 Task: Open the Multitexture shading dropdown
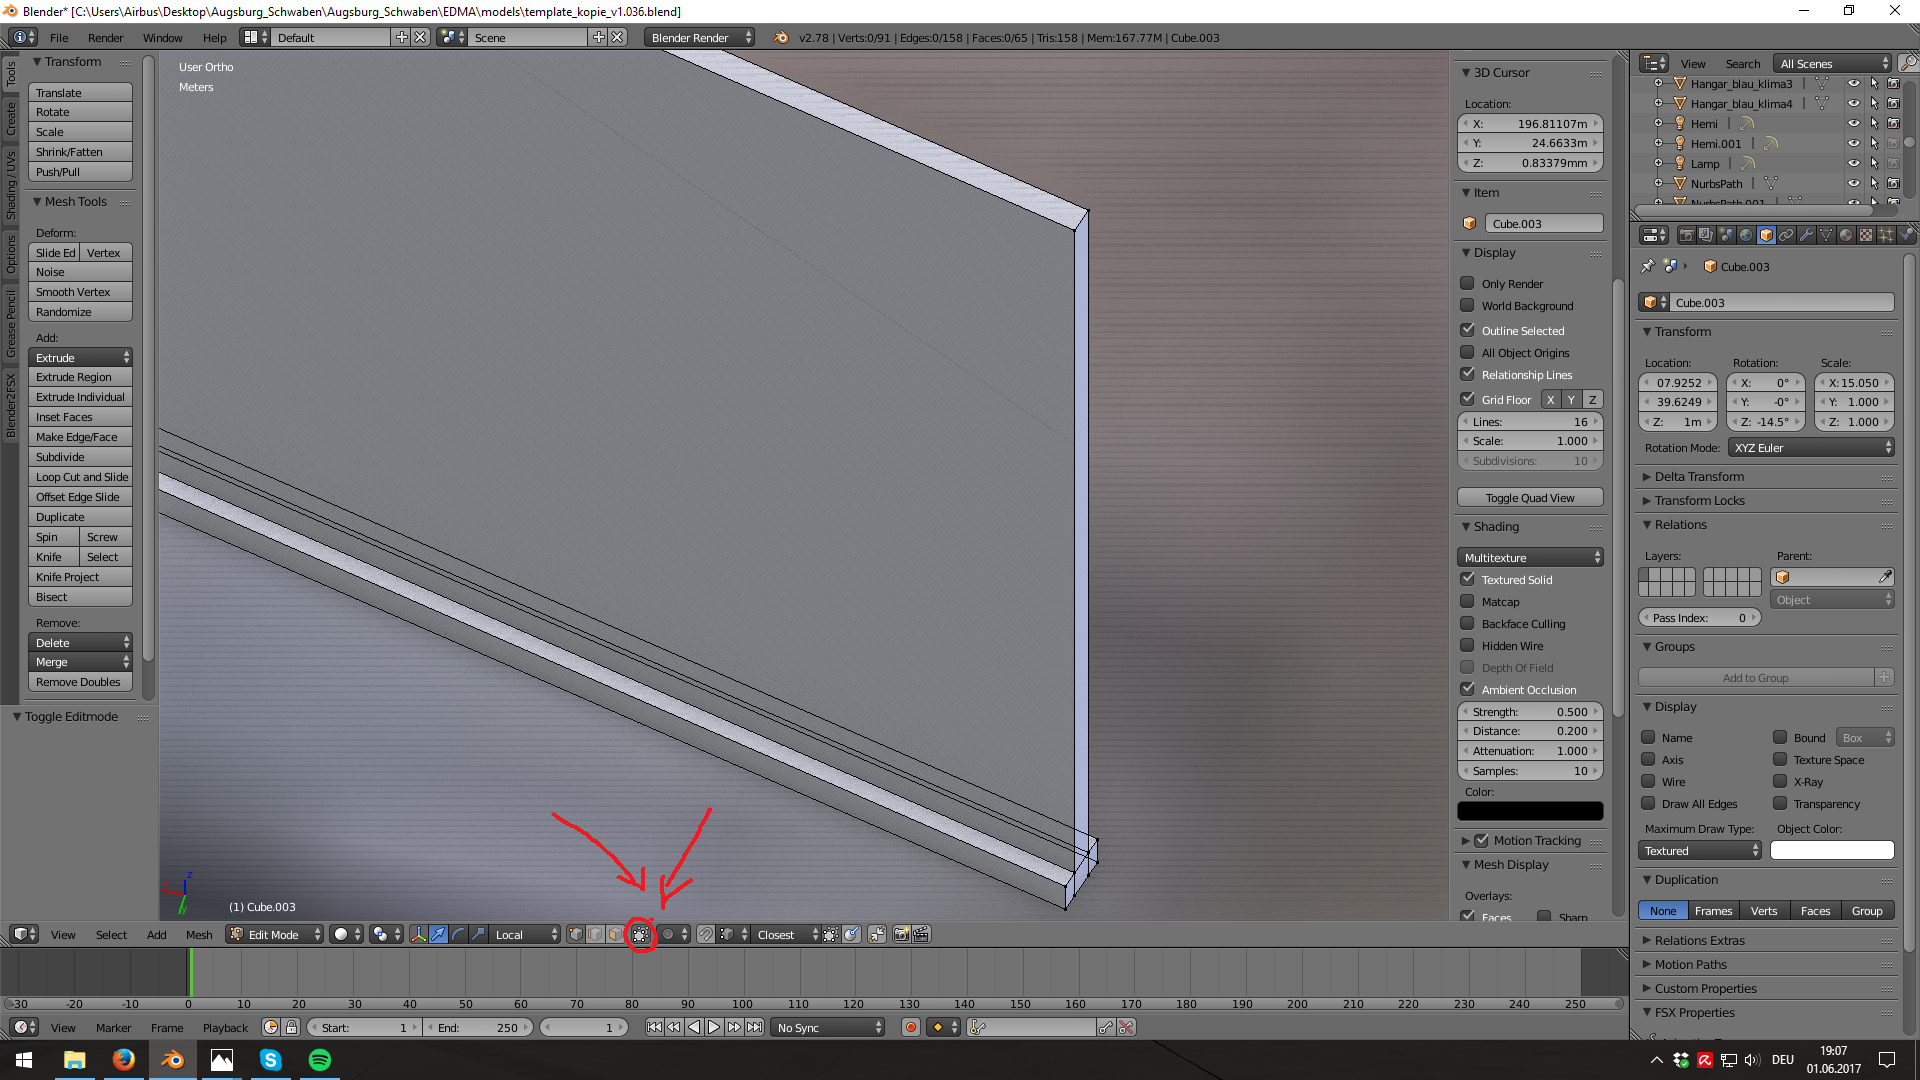click(x=1530, y=557)
